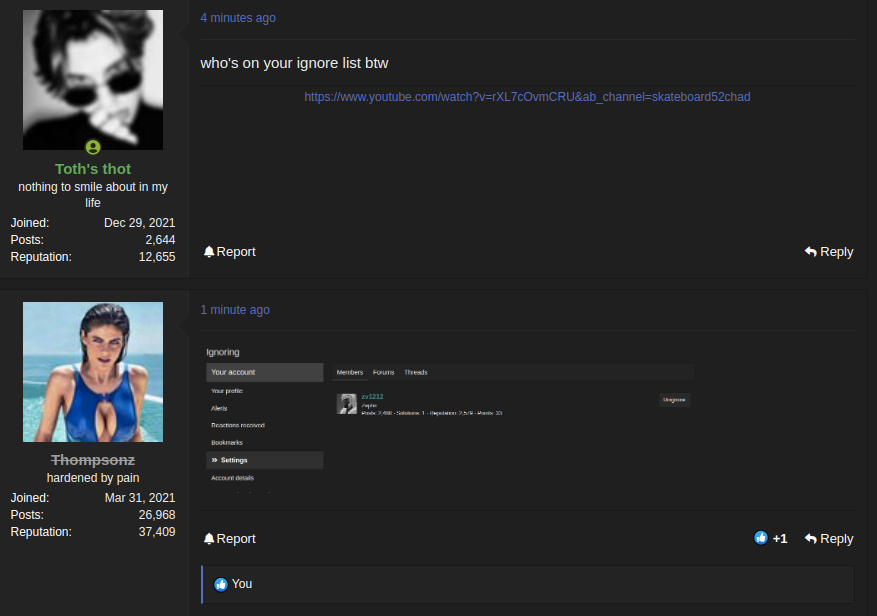Click the 'Forums' tab in embedded screenshot
877x616 pixels.
[x=383, y=372]
